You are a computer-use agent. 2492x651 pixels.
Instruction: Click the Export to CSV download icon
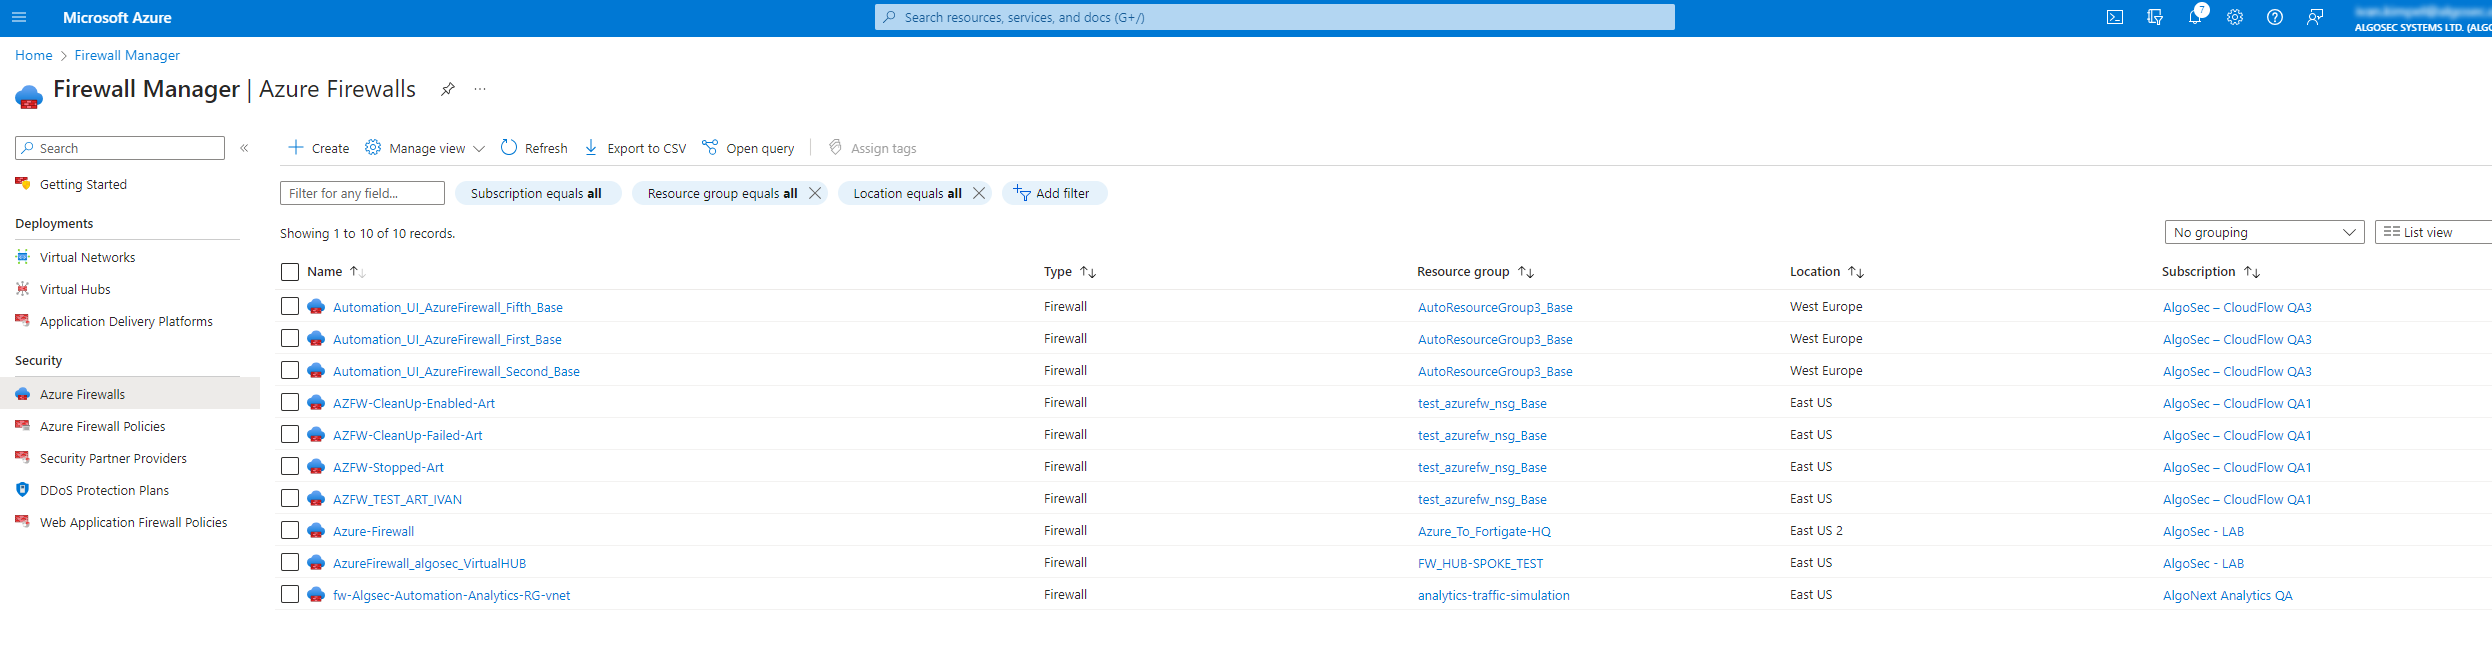coord(591,148)
